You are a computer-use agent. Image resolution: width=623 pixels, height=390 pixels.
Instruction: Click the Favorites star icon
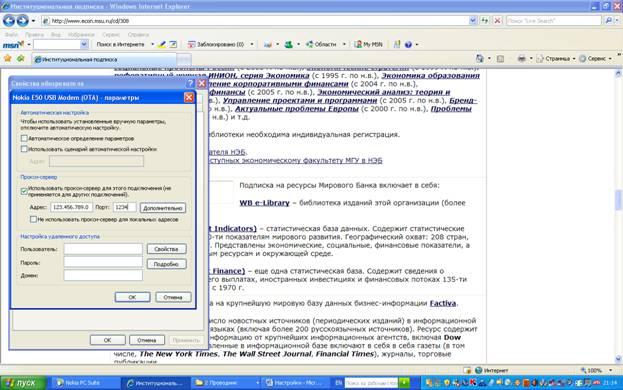pyautogui.click(x=8, y=59)
